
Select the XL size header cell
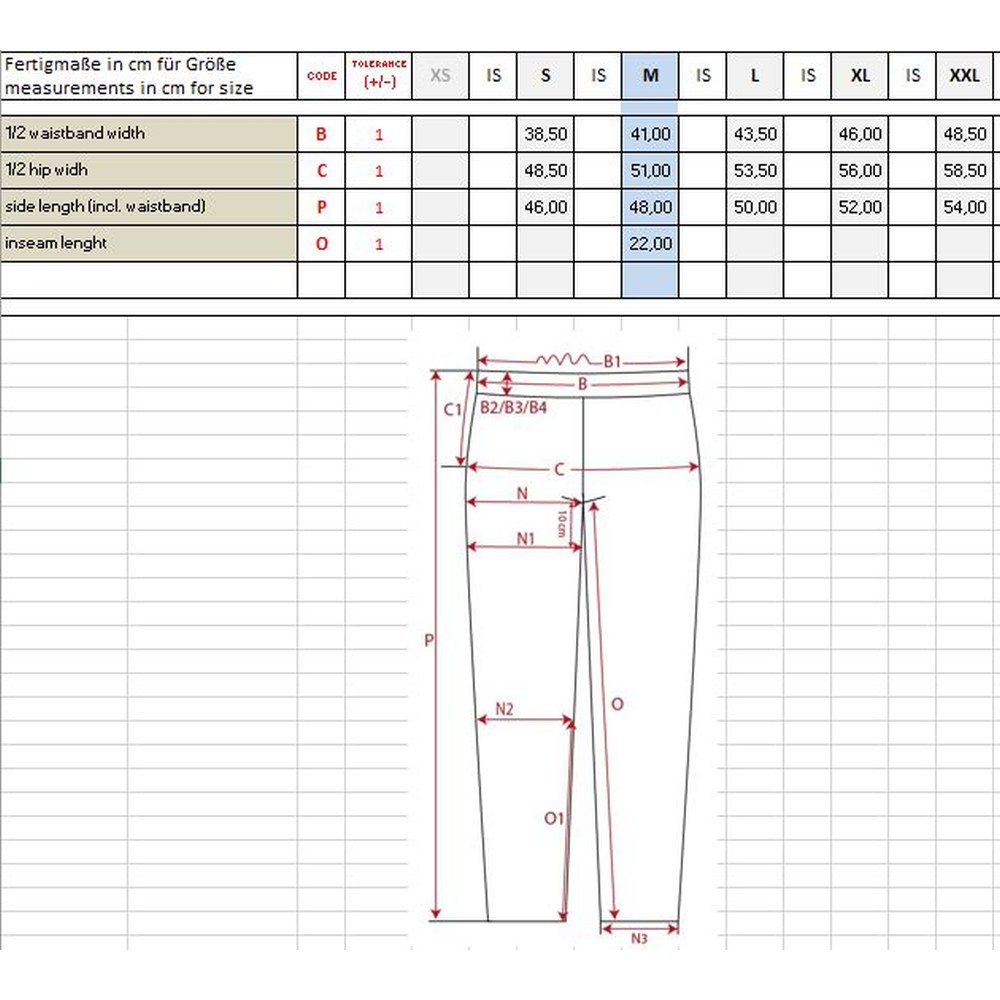pyautogui.click(x=860, y=76)
